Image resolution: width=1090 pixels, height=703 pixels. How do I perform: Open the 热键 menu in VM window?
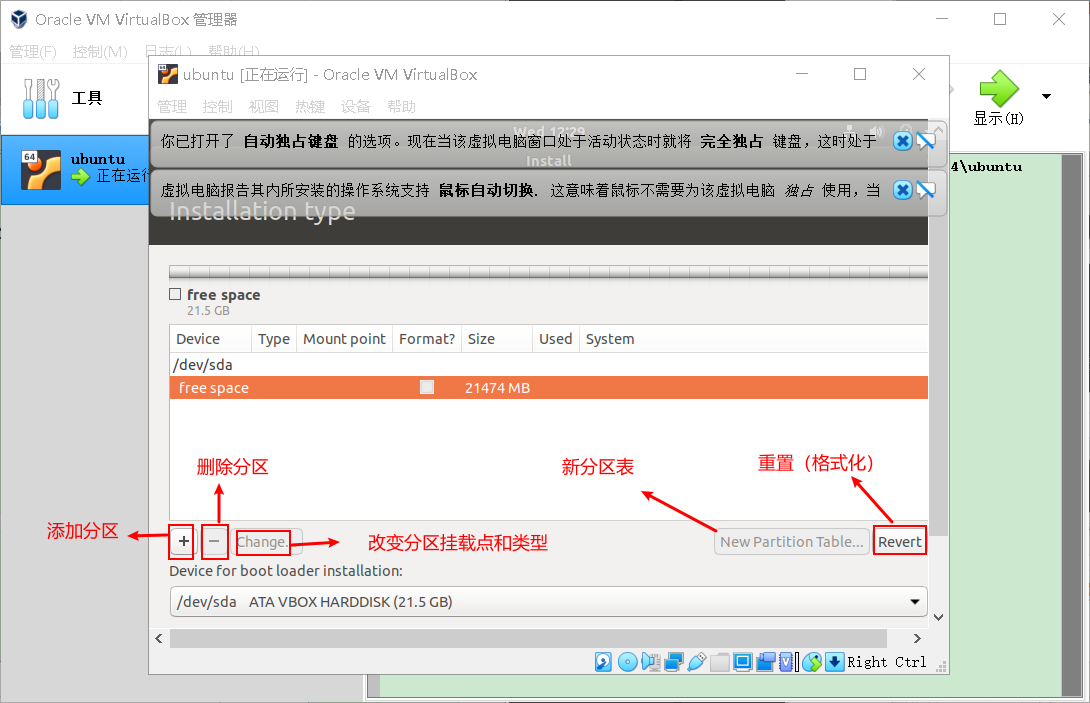[310, 106]
